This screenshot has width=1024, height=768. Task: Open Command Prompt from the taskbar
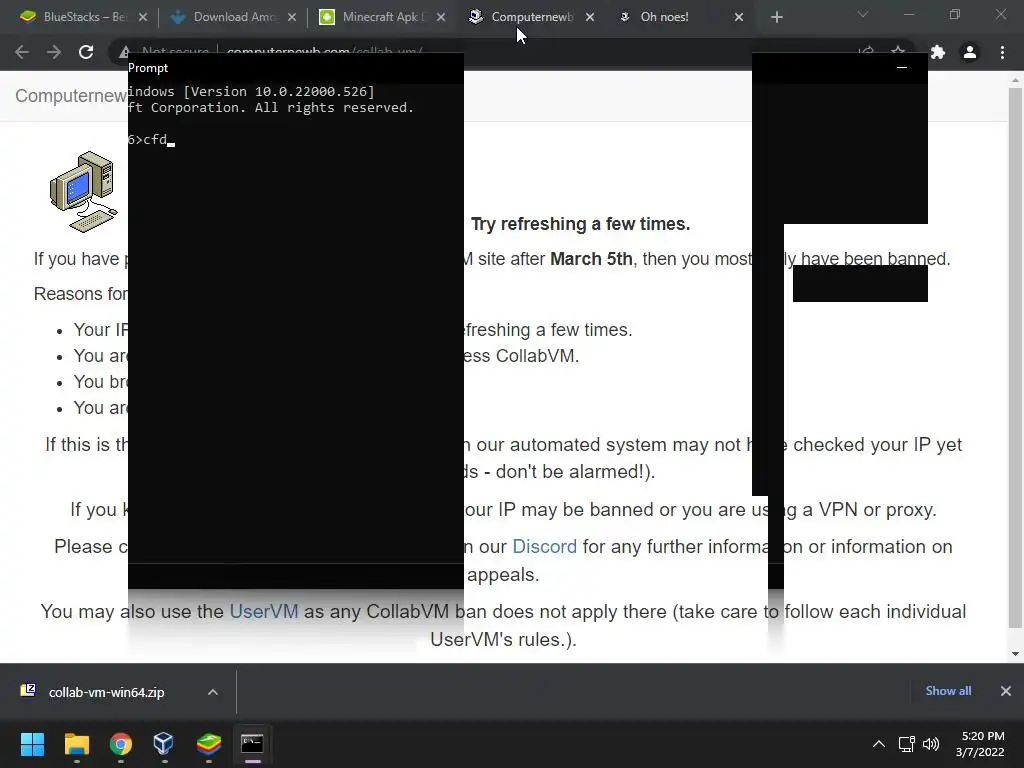click(252, 744)
